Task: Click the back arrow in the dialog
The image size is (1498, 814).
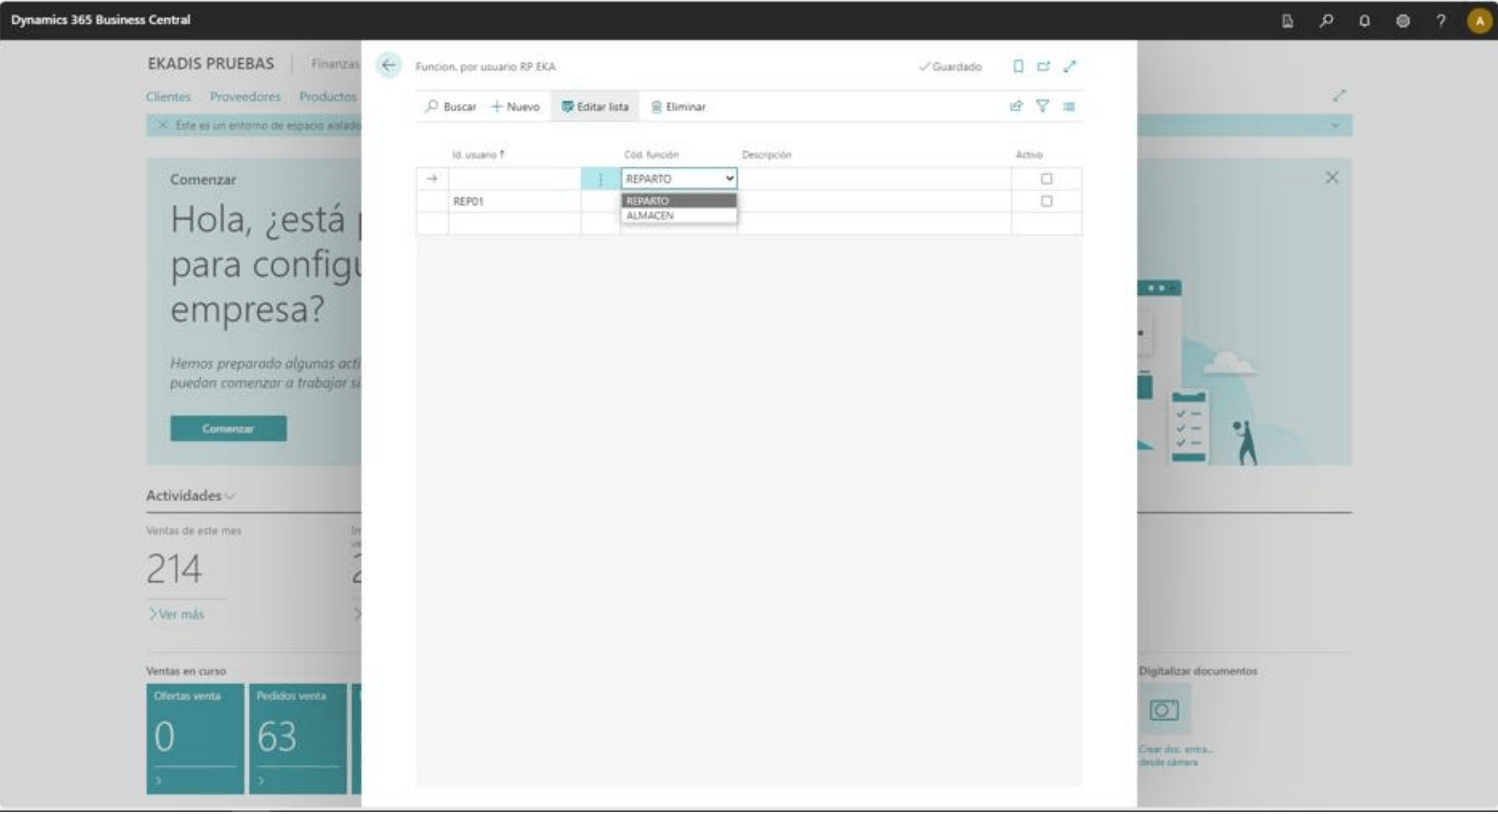Action: 388,66
